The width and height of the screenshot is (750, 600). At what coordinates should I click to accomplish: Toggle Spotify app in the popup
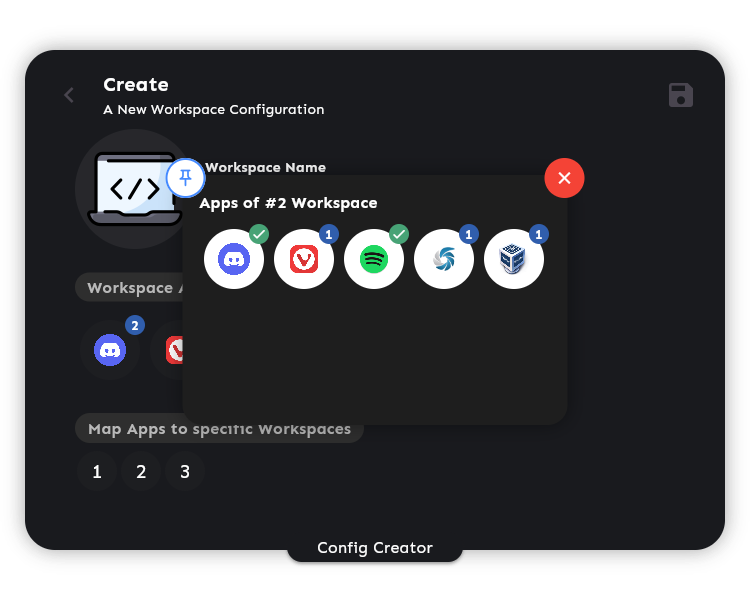(x=374, y=259)
